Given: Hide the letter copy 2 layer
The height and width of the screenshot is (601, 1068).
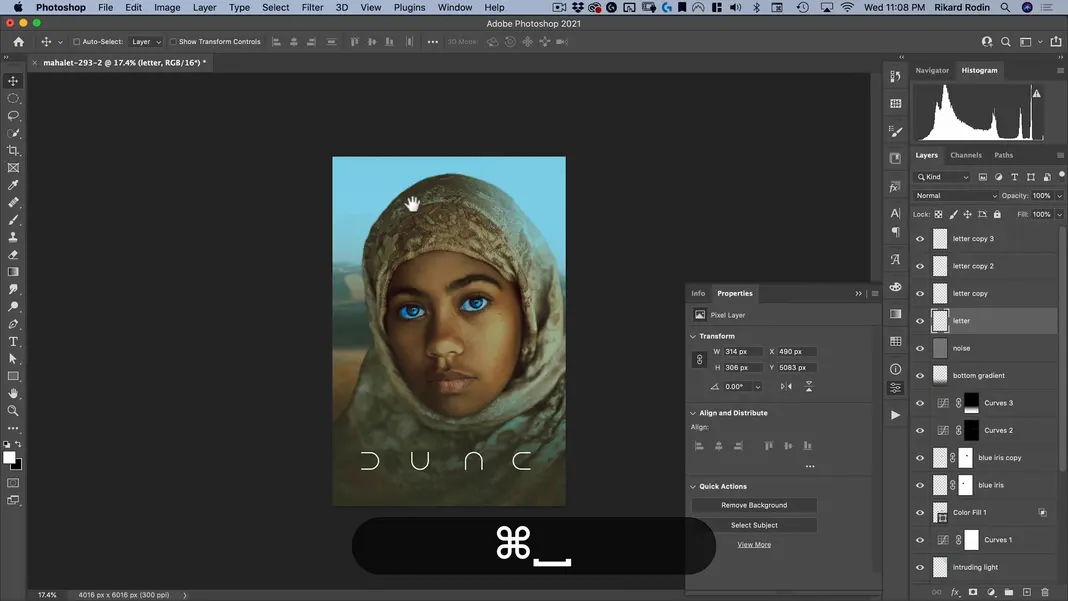Looking at the screenshot, I should coord(920,266).
